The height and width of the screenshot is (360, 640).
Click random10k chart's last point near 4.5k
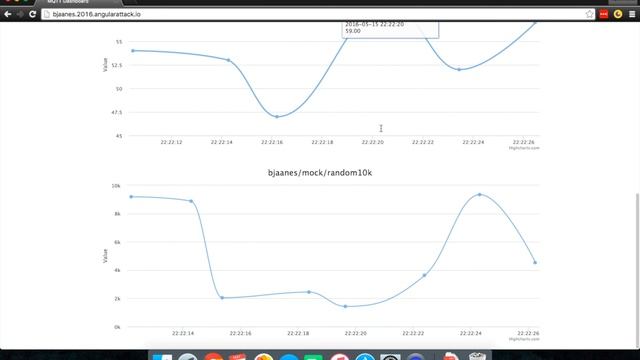pos(535,263)
